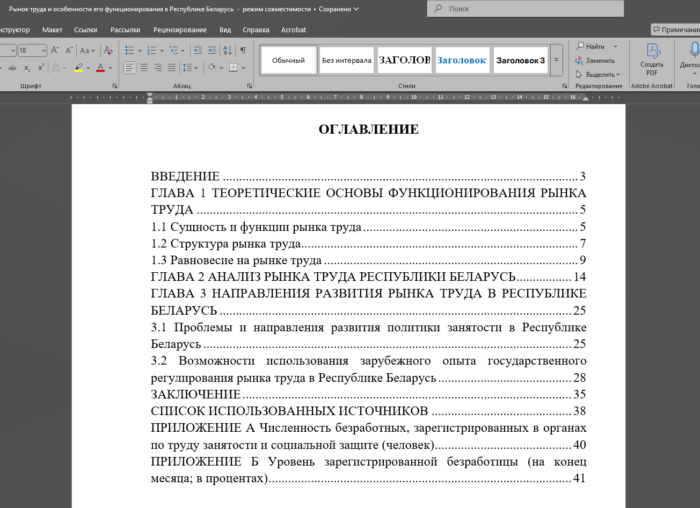This screenshot has width=700, height=508.
Task: Apply the borders grid icon
Action: (x=233, y=68)
